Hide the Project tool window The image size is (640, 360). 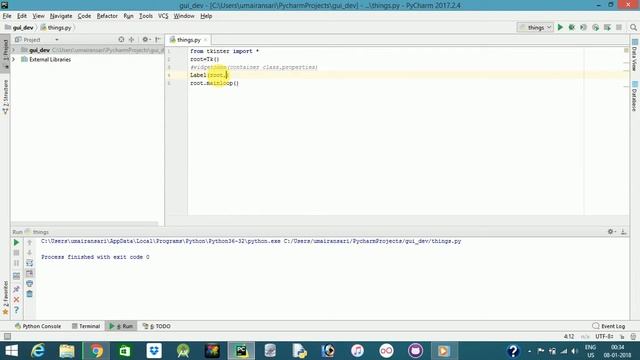tap(158, 40)
